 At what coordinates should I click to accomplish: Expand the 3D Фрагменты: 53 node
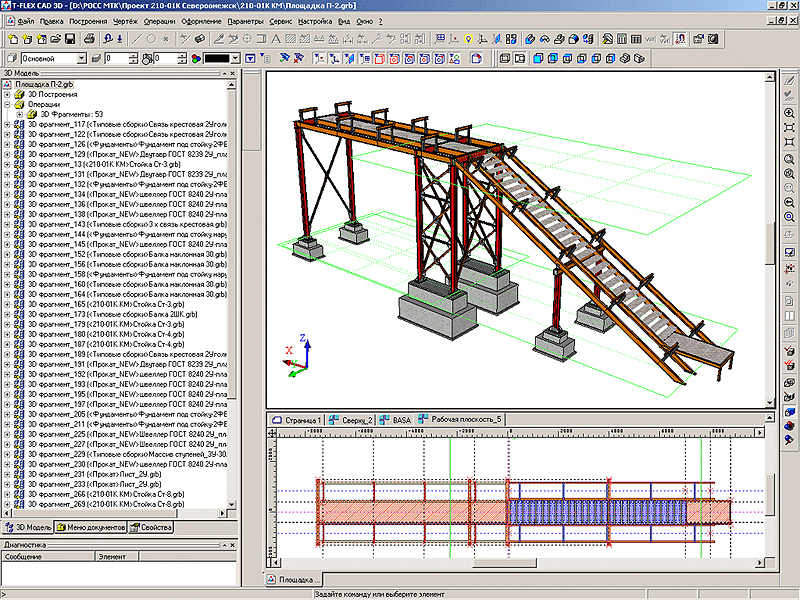point(19,114)
